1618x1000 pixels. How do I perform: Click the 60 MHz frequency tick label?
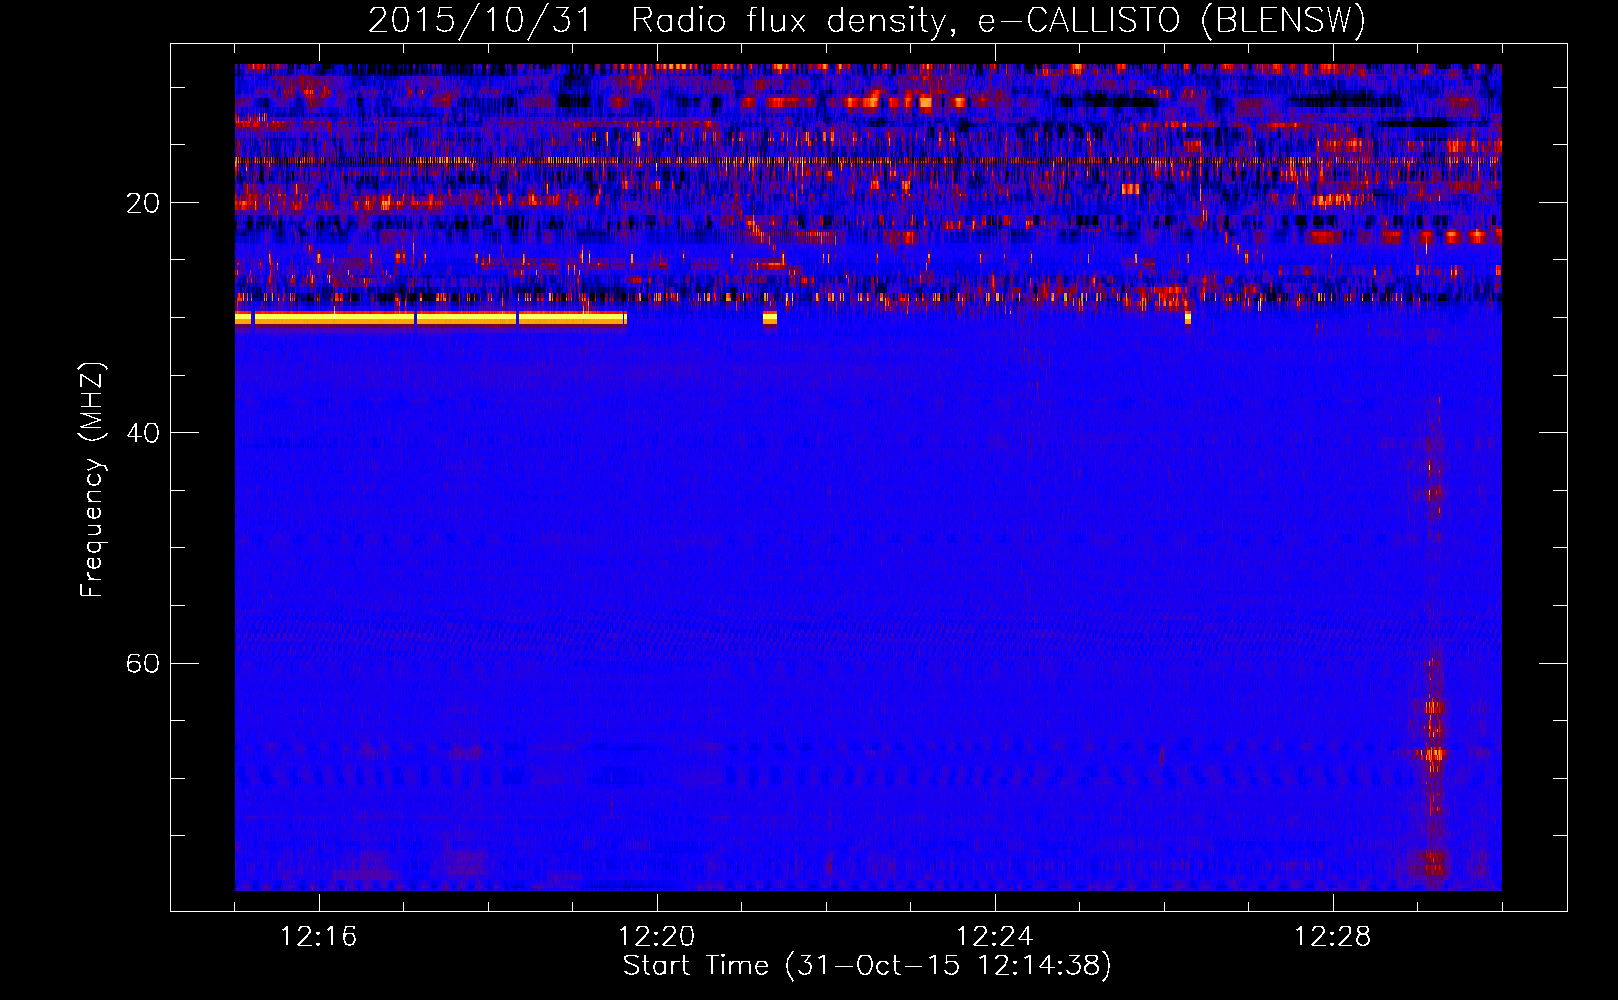[142, 664]
